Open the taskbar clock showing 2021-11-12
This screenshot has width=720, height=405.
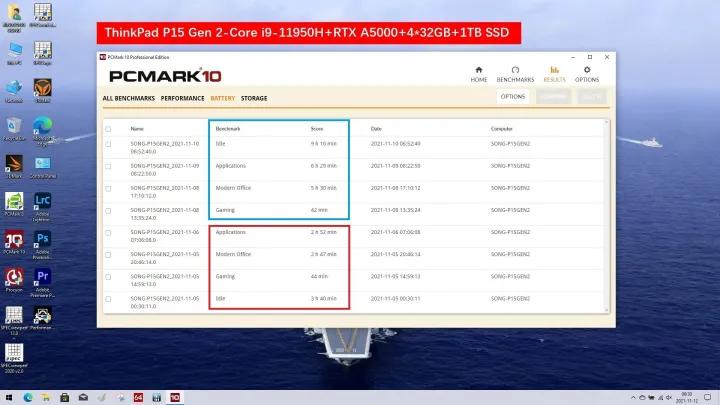(687, 398)
